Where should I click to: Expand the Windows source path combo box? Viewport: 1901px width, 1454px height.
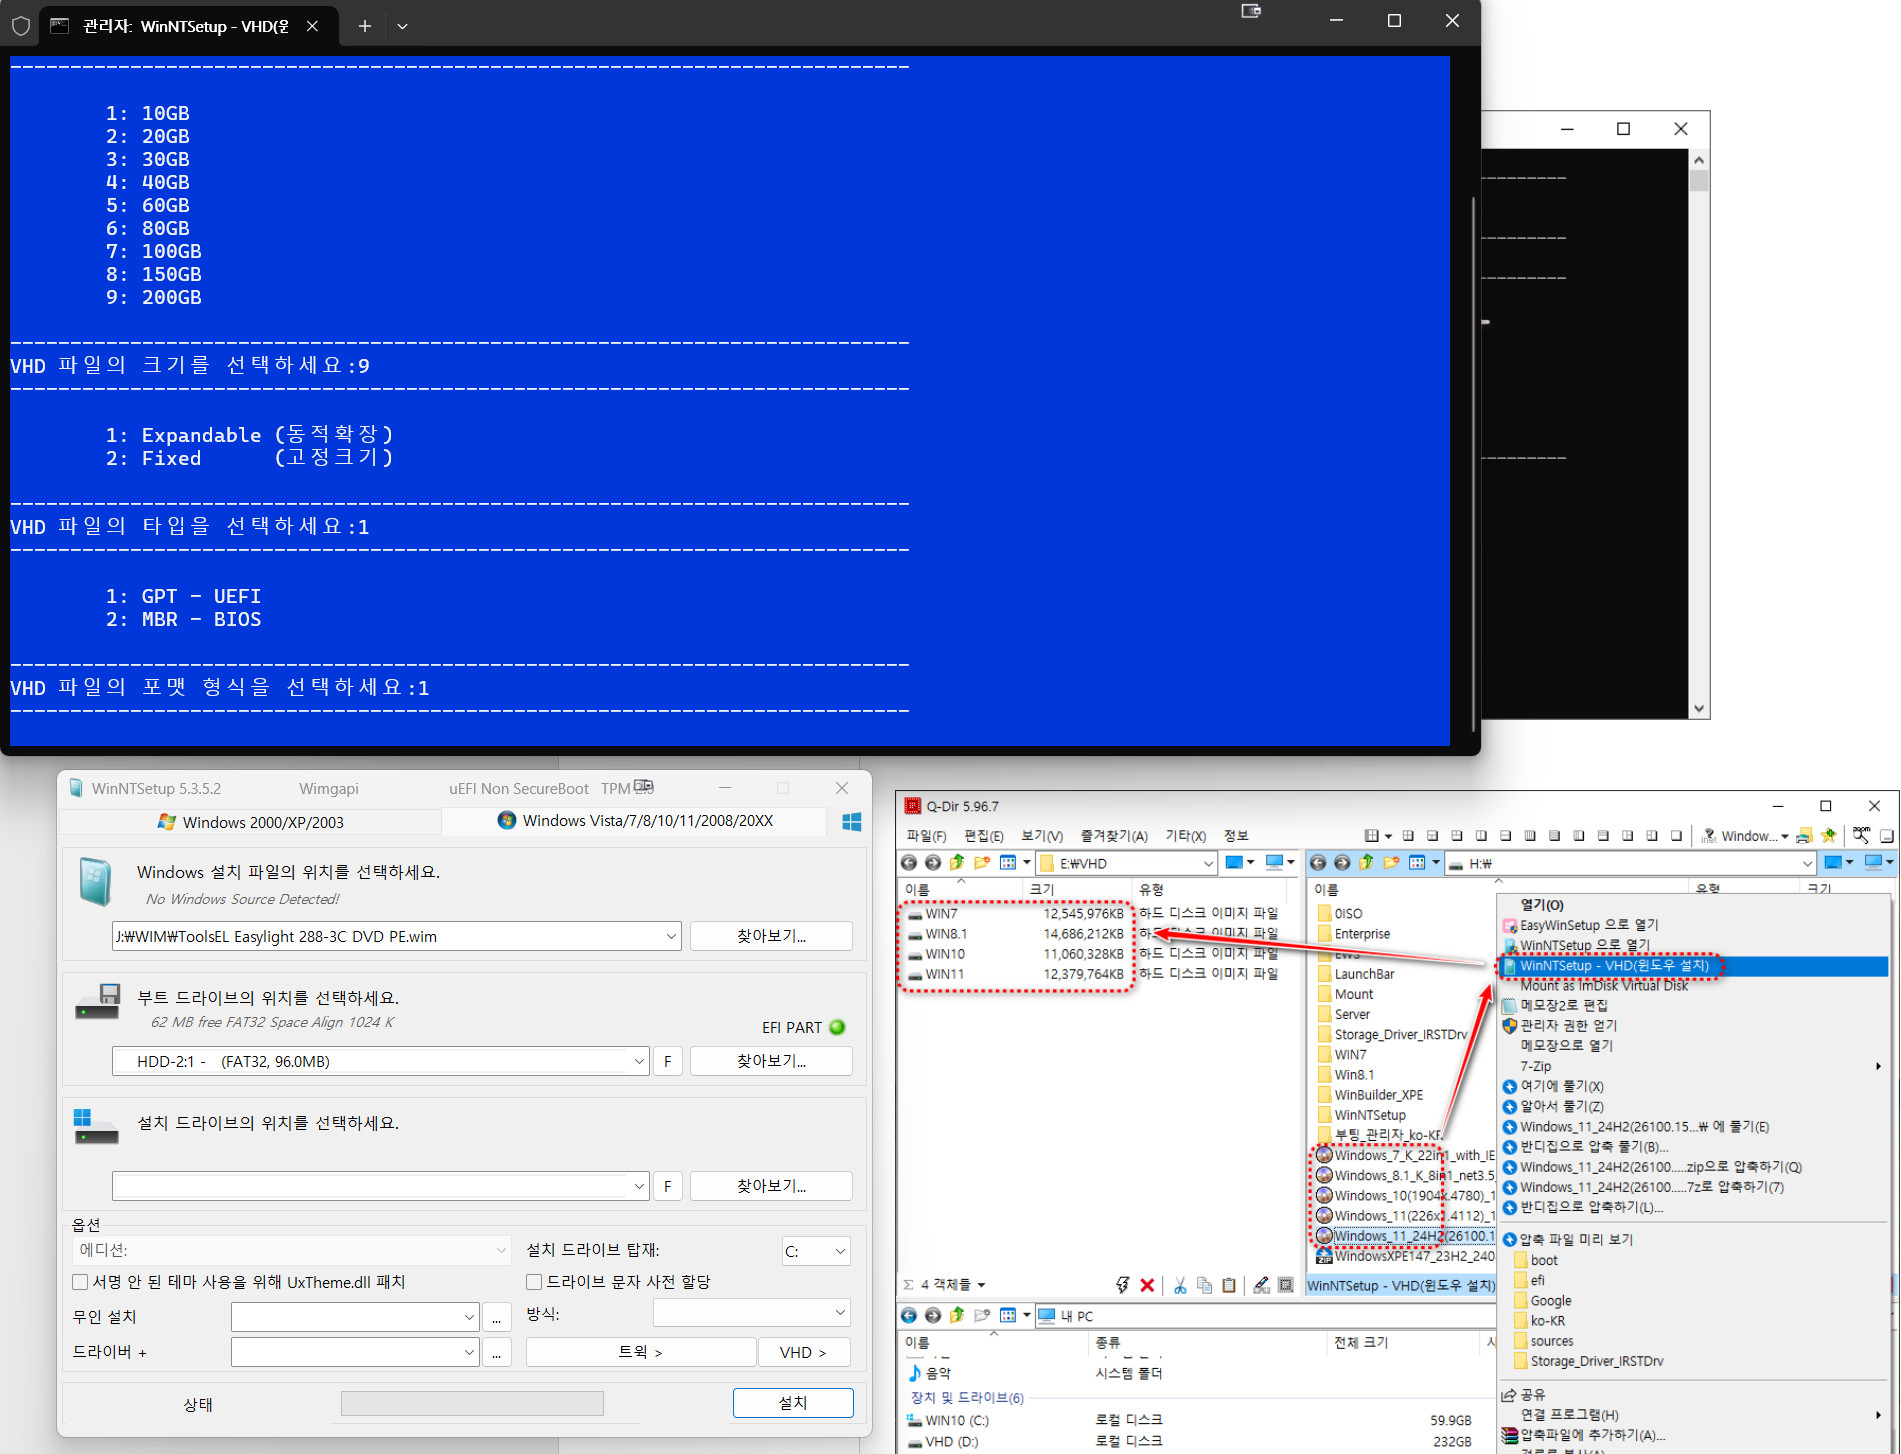point(671,936)
